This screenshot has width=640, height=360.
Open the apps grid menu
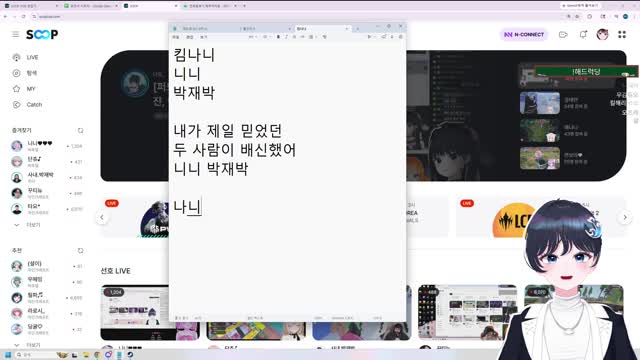pyautogui.click(x=622, y=35)
